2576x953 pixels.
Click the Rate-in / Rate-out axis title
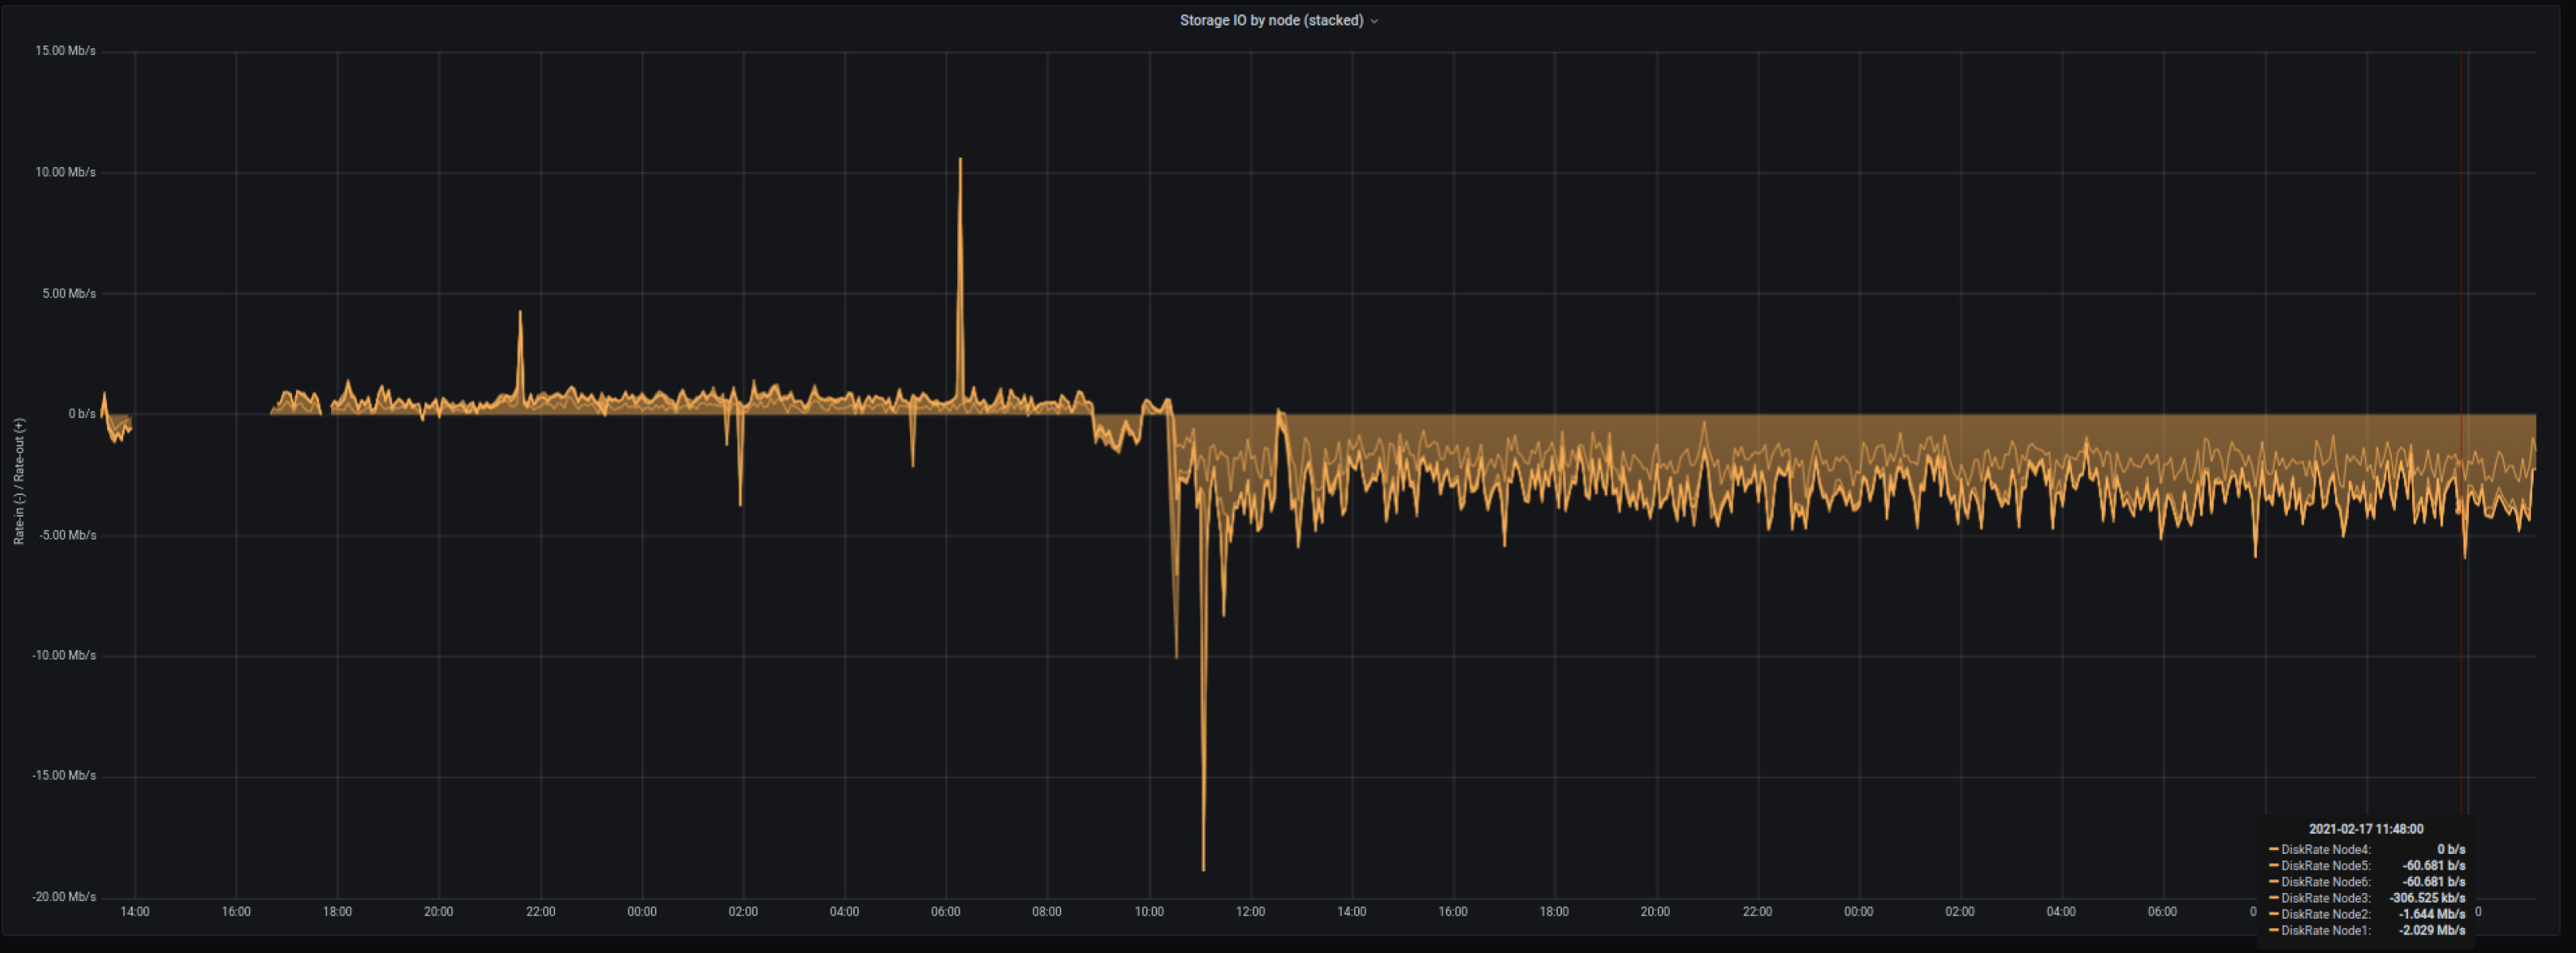19,481
